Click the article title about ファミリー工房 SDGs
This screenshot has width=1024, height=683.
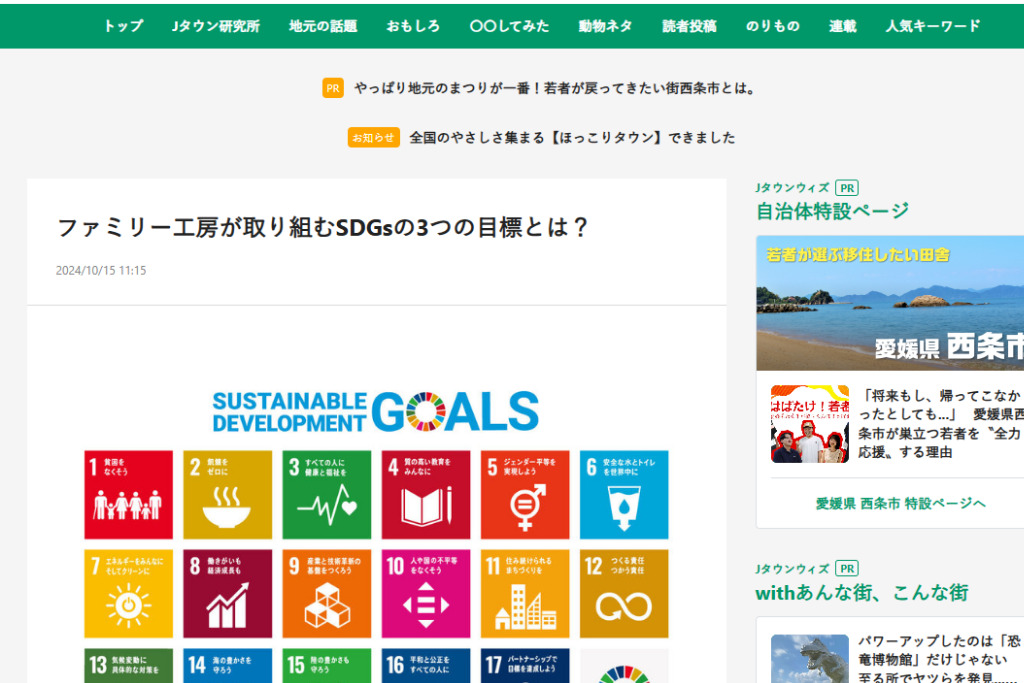(x=323, y=228)
